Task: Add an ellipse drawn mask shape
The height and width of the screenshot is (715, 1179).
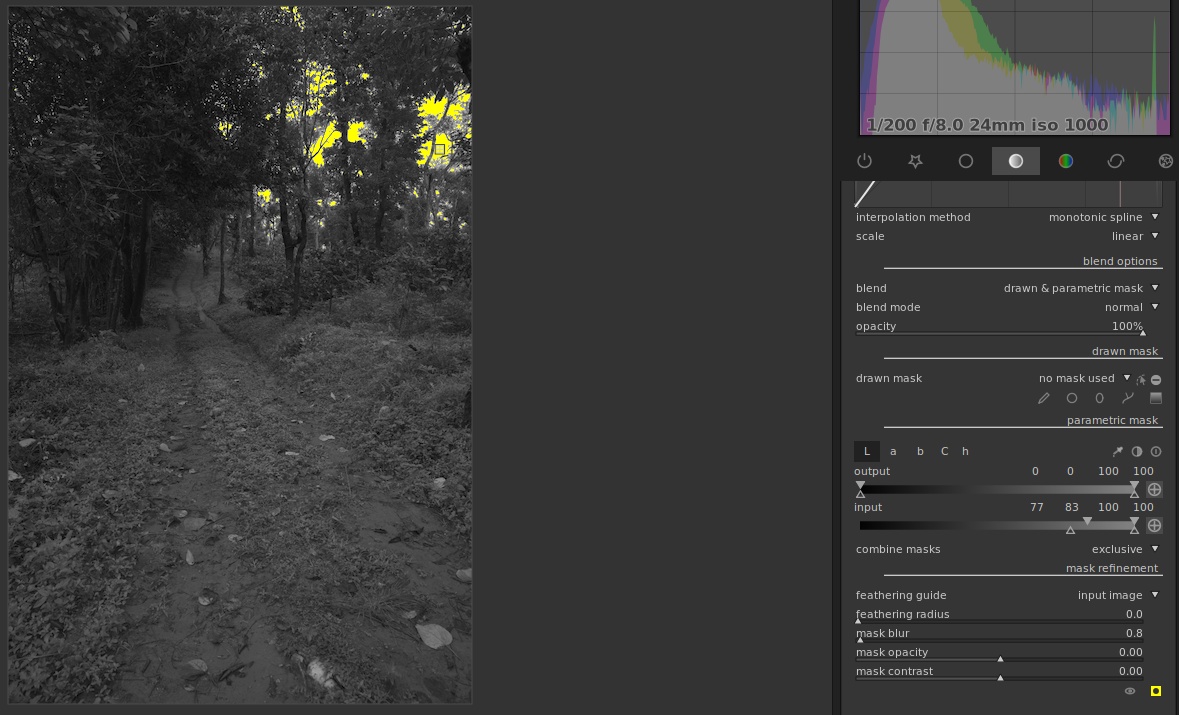Action: (x=1099, y=398)
